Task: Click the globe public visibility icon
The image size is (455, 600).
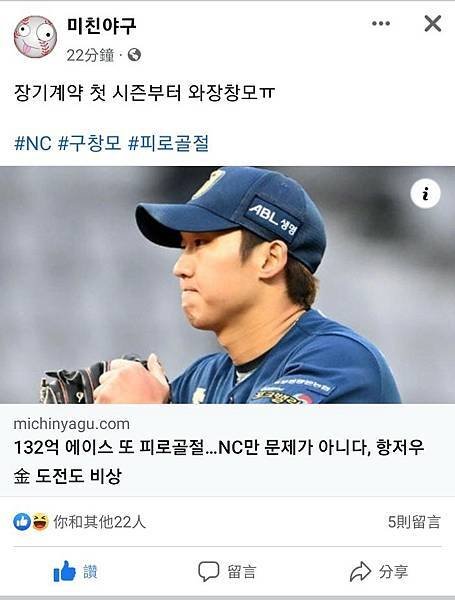Action: point(134,55)
